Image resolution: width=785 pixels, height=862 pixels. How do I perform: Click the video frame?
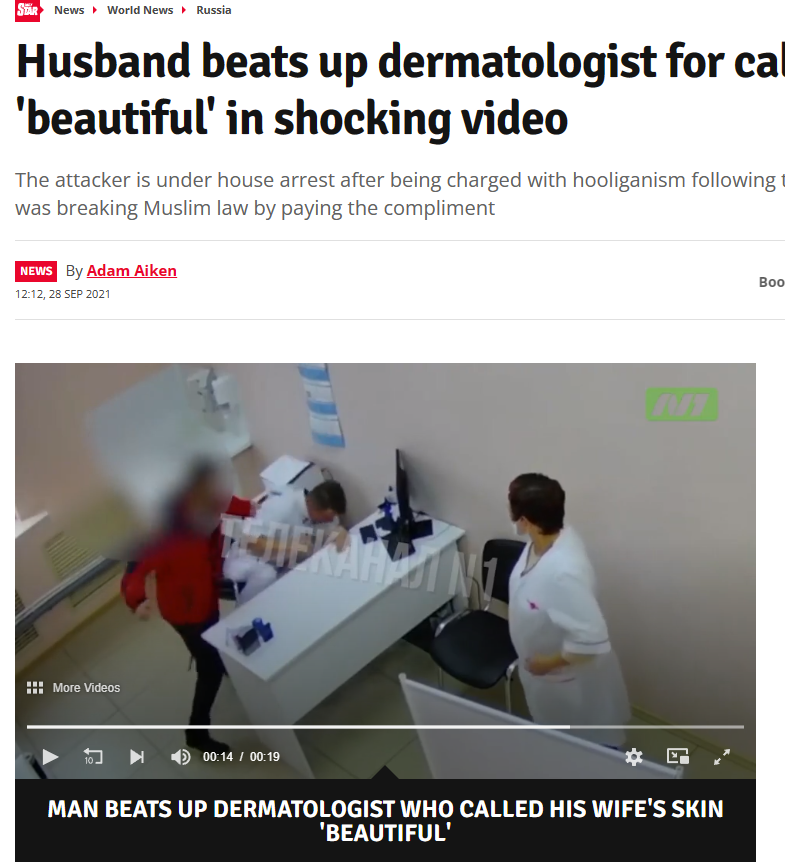[385, 550]
